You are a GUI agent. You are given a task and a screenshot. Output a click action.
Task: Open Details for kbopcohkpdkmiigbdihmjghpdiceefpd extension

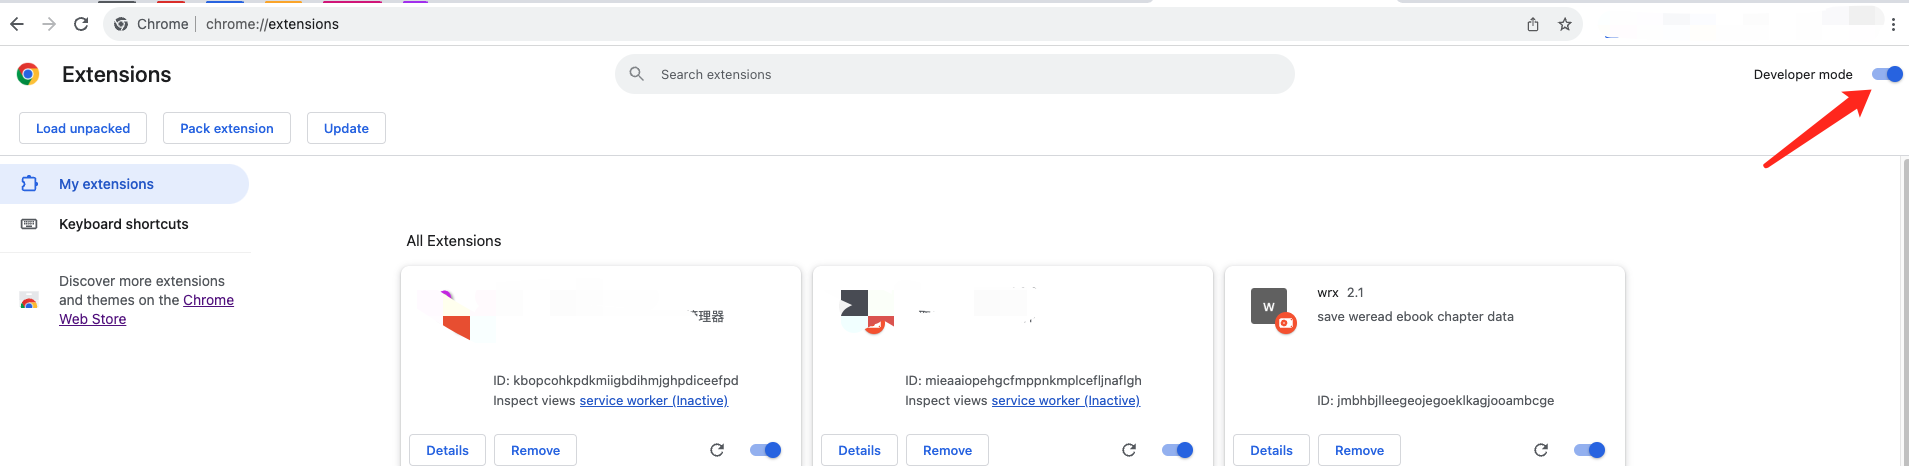point(447,450)
